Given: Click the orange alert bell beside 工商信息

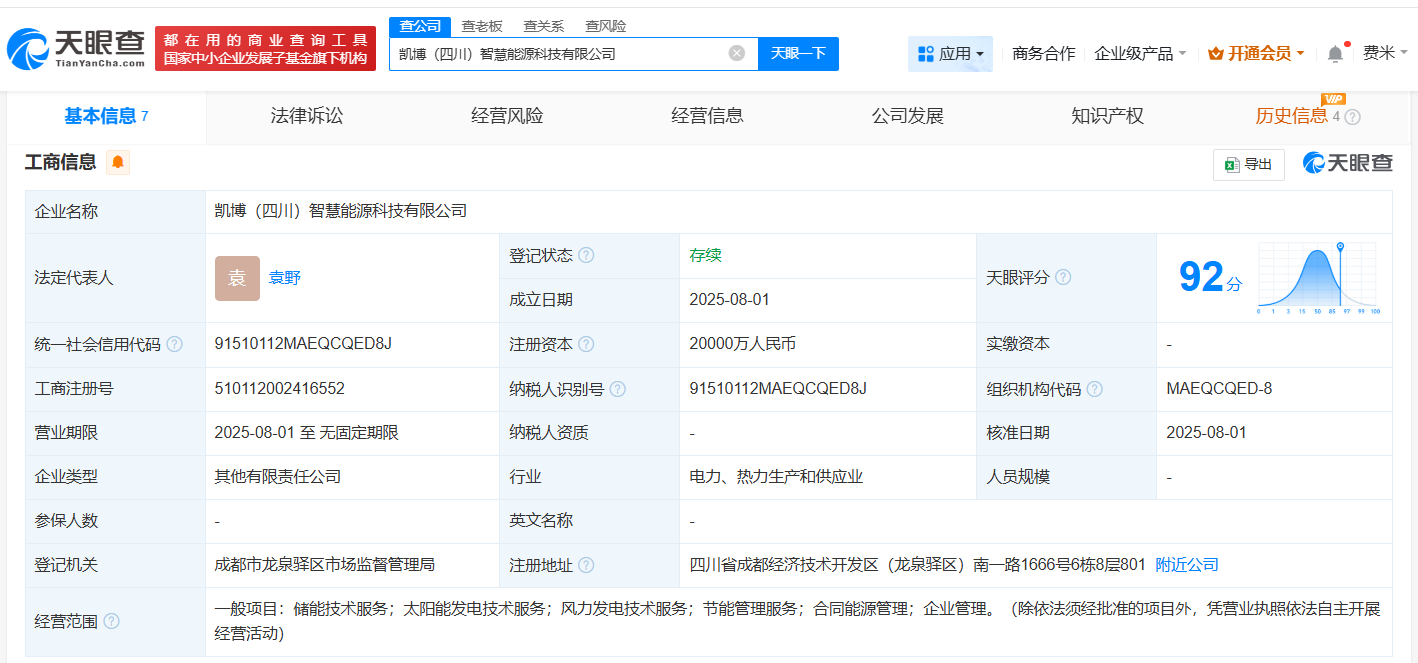Looking at the screenshot, I should (x=118, y=162).
